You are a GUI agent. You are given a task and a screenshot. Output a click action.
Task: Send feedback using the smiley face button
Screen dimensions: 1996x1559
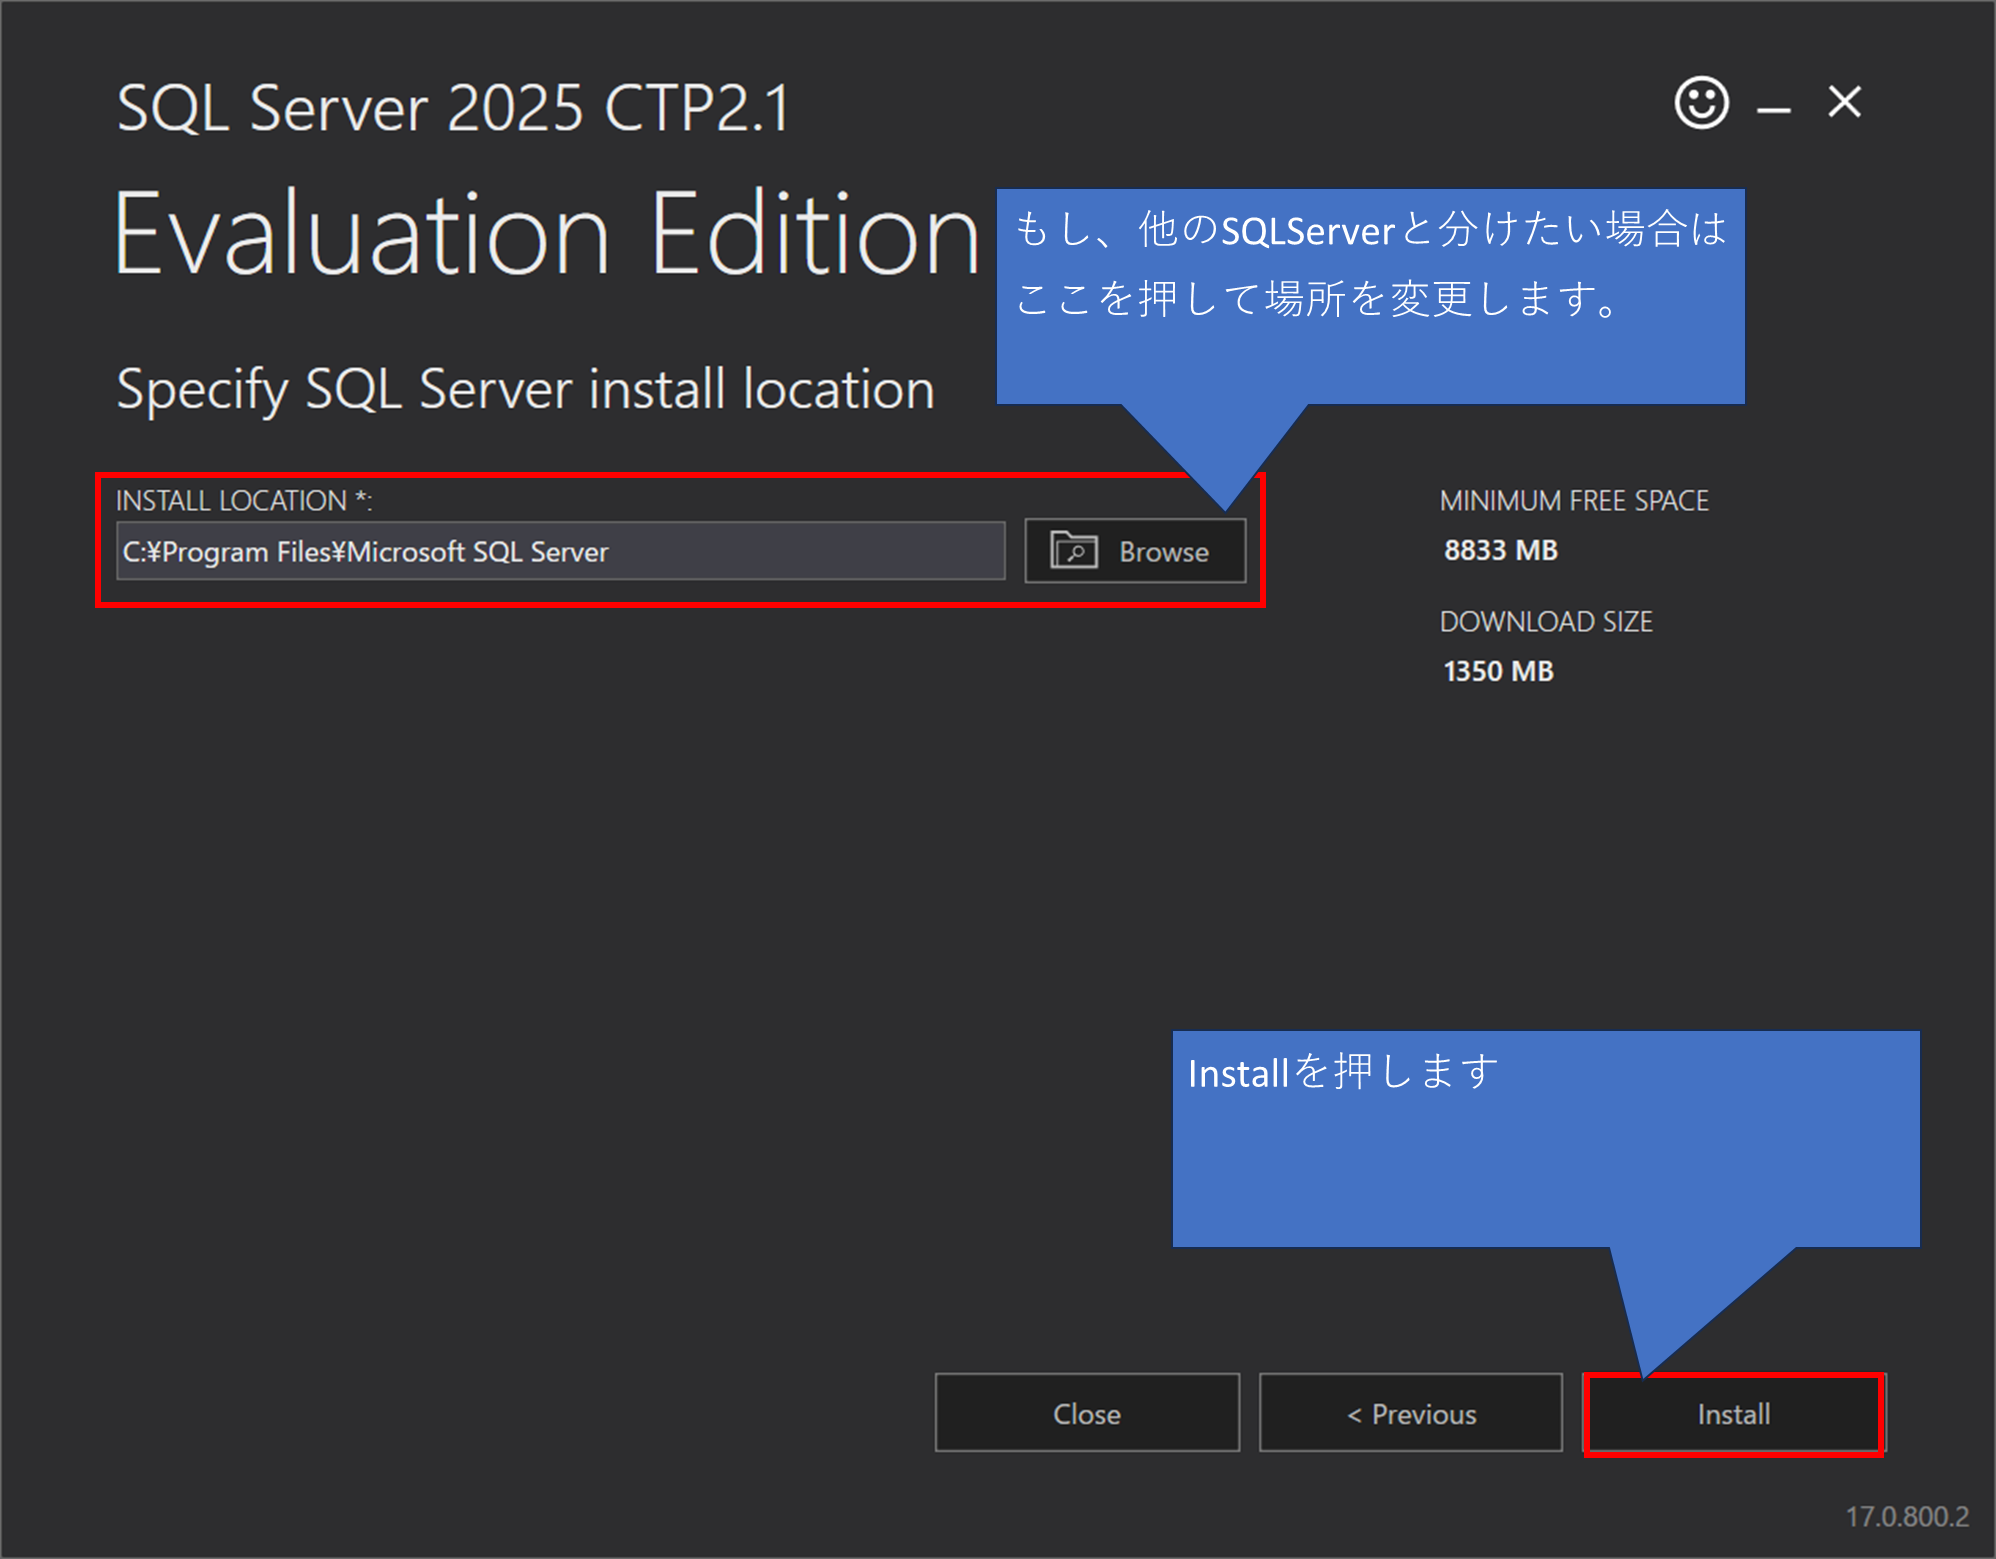click(x=1703, y=101)
